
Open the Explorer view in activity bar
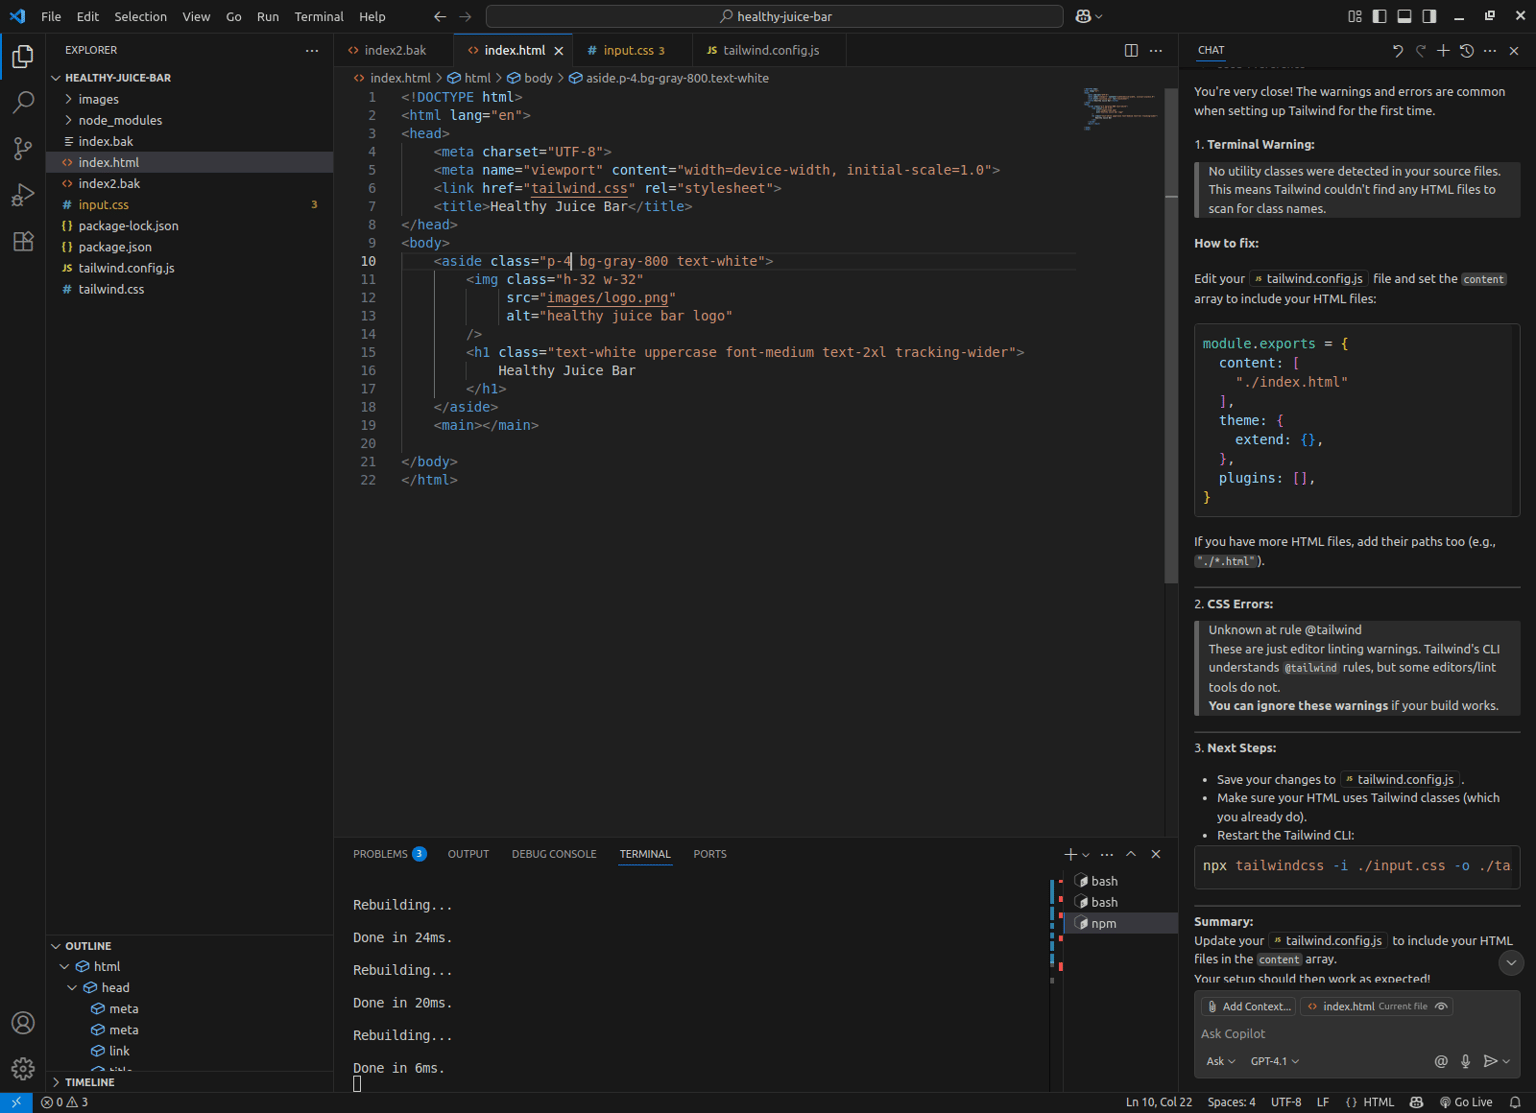[x=23, y=56]
